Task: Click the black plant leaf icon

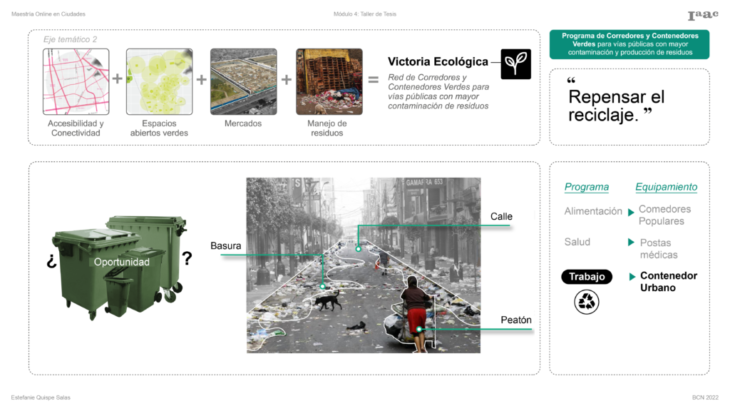Action: tap(516, 63)
